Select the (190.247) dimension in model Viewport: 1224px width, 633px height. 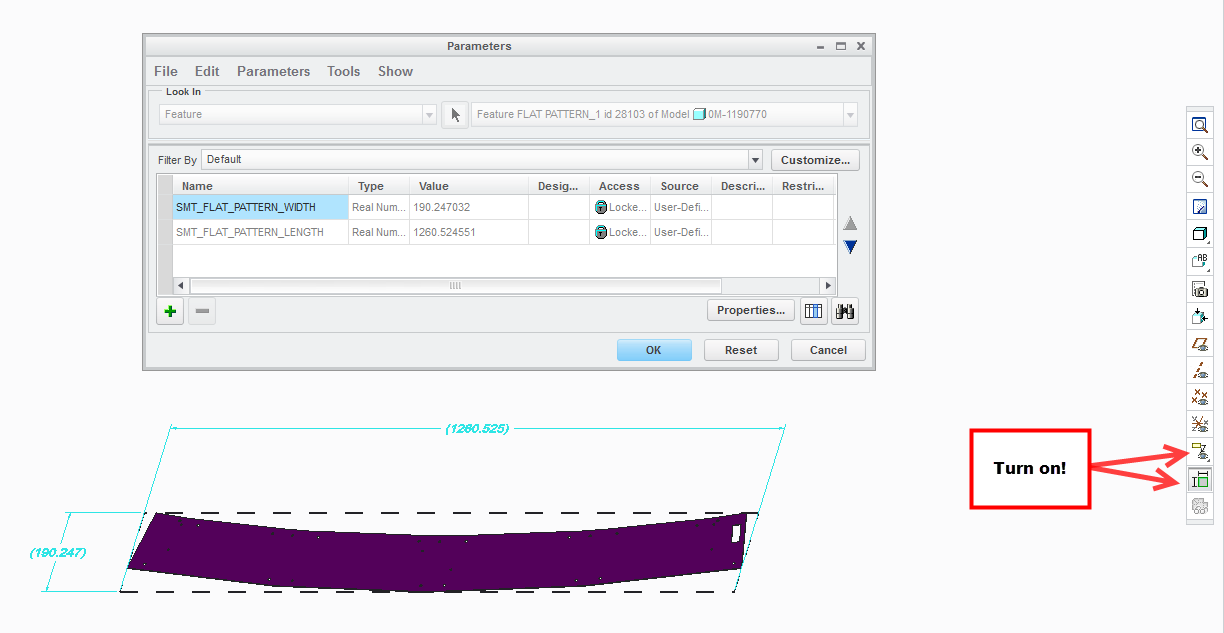pos(57,552)
